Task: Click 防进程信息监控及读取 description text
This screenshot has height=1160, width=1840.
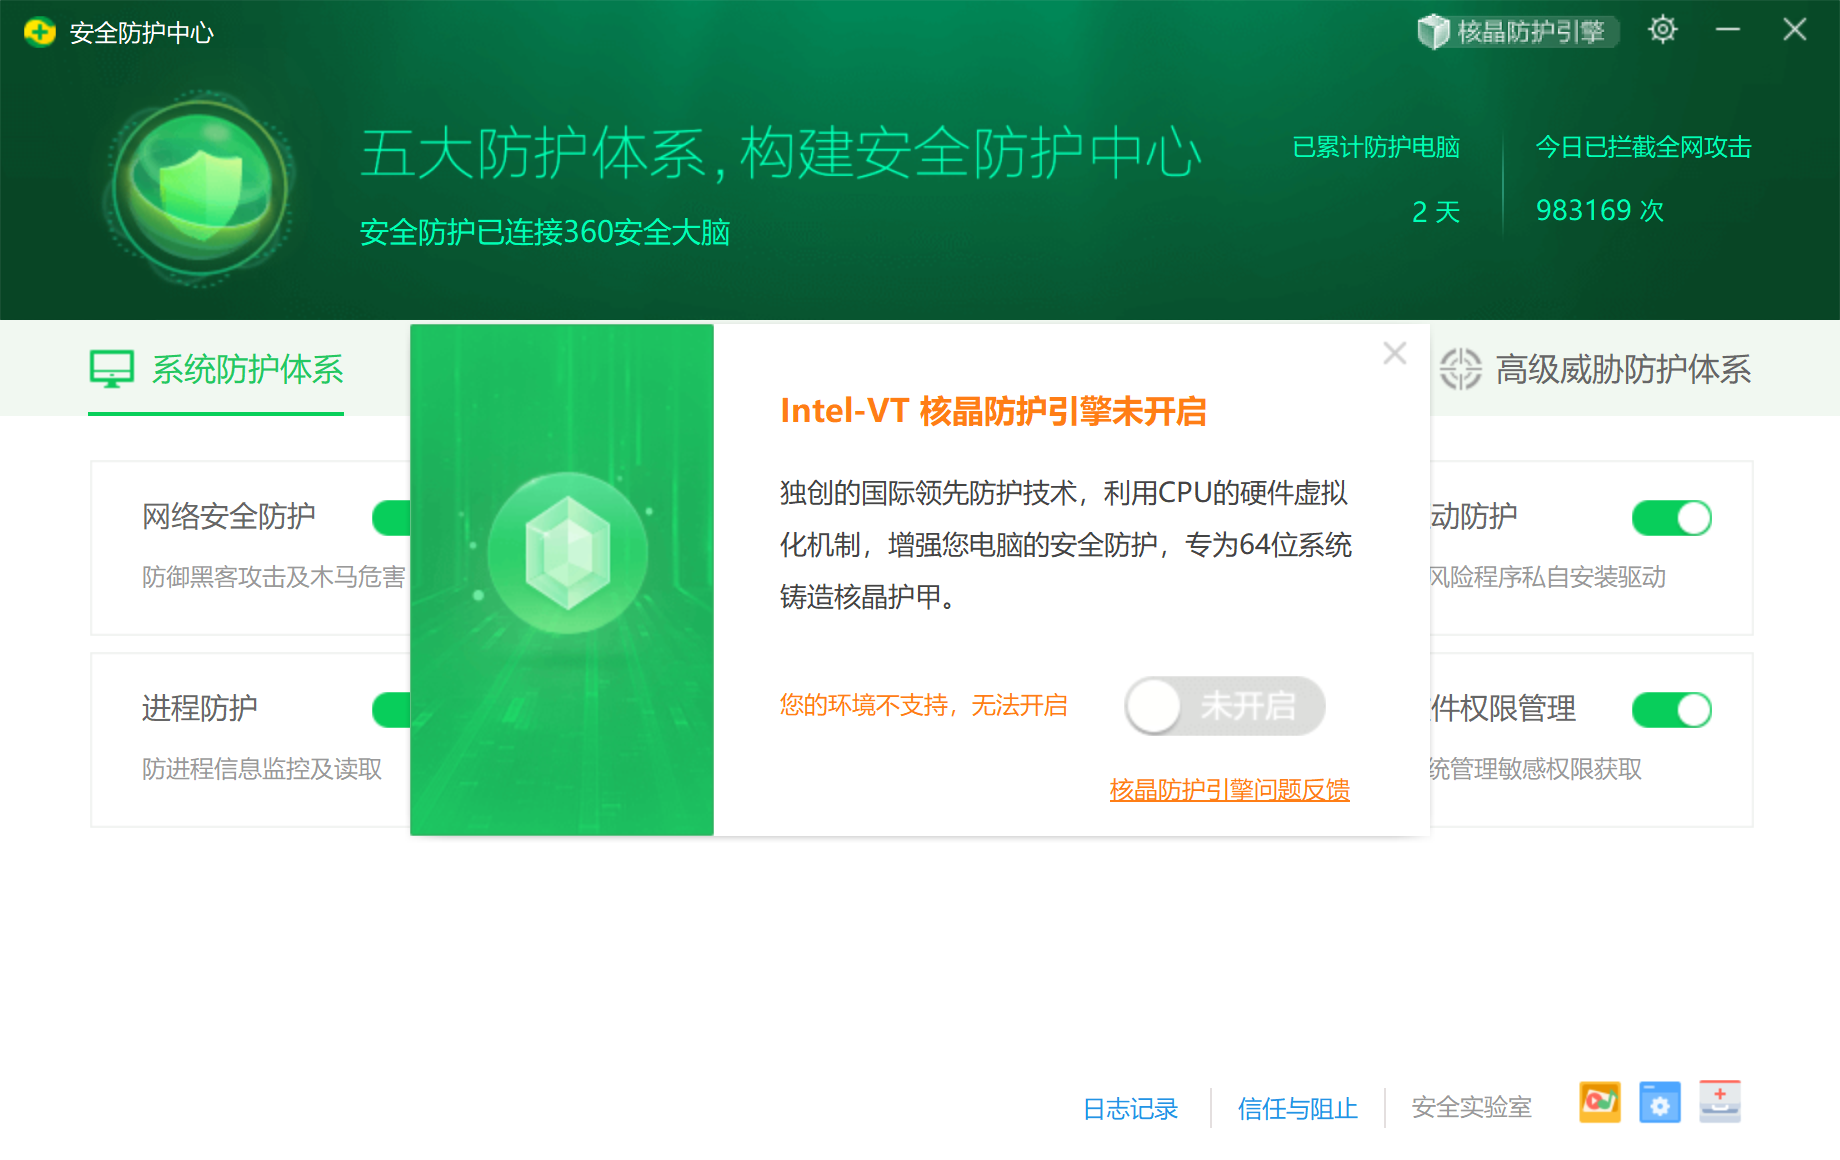Action: click(x=262, y=769)
